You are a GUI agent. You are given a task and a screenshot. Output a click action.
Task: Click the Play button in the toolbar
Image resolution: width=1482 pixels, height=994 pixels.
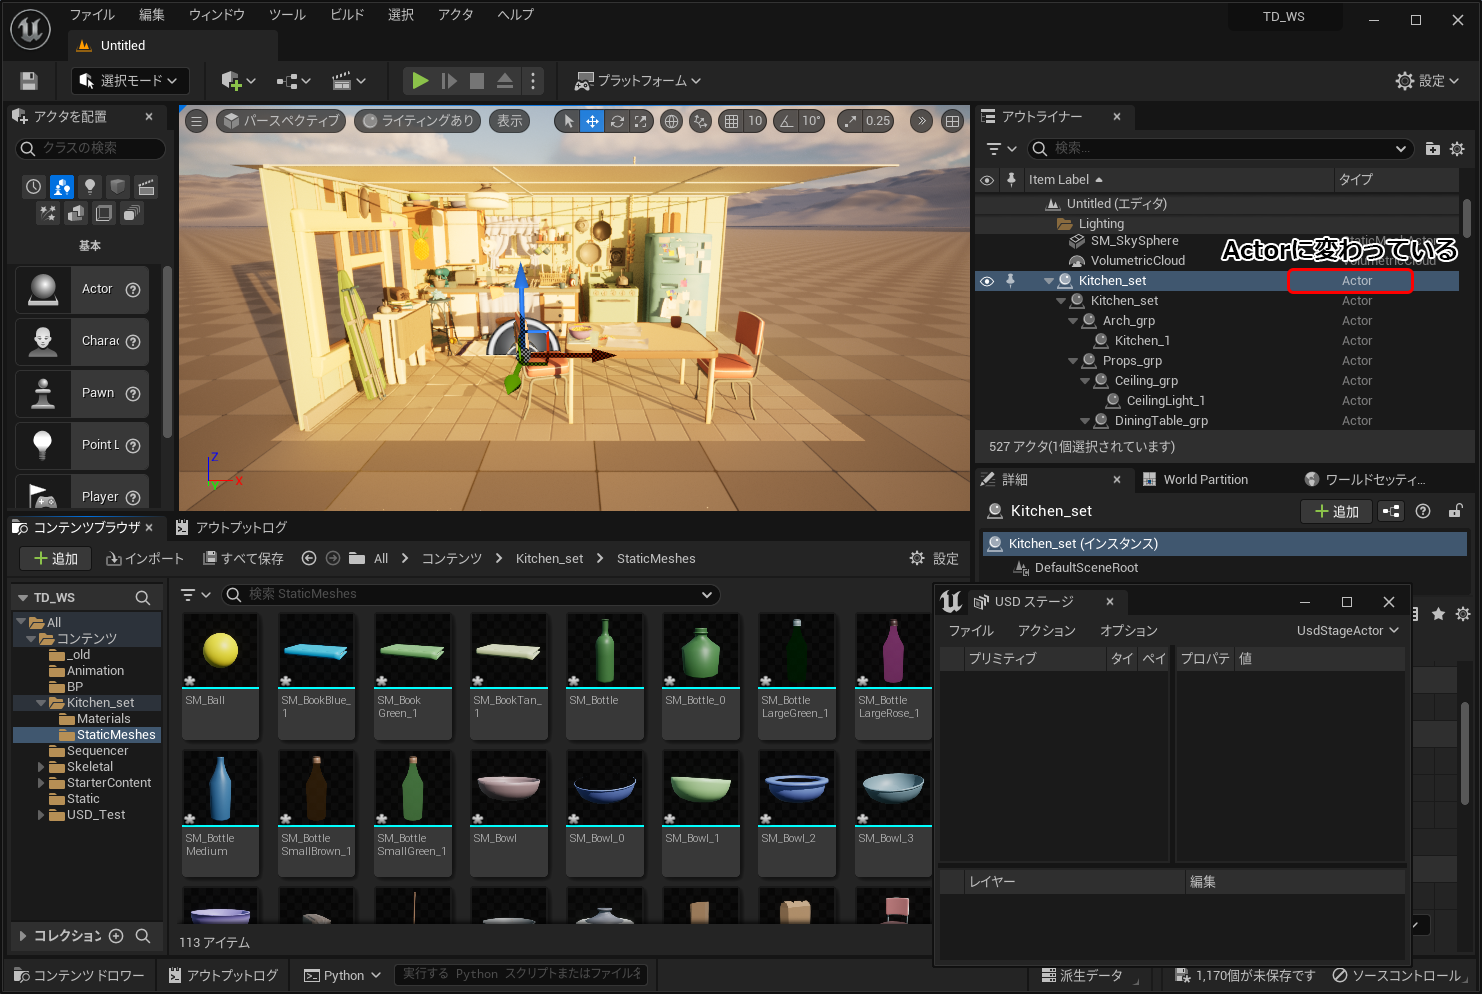click(x=420, y=81)
